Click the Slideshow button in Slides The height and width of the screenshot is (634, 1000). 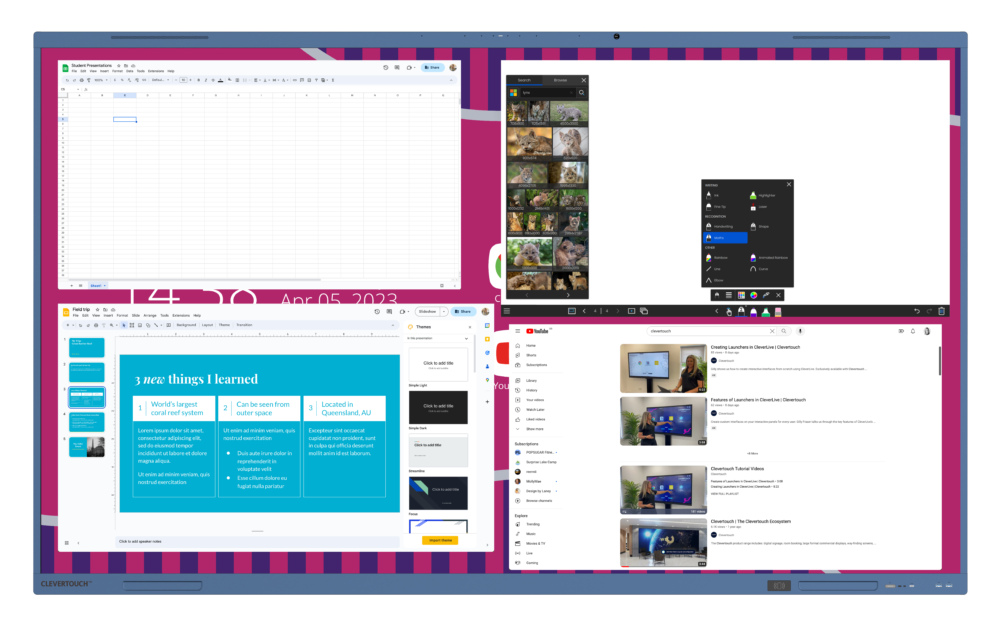(x=427, y=311)
